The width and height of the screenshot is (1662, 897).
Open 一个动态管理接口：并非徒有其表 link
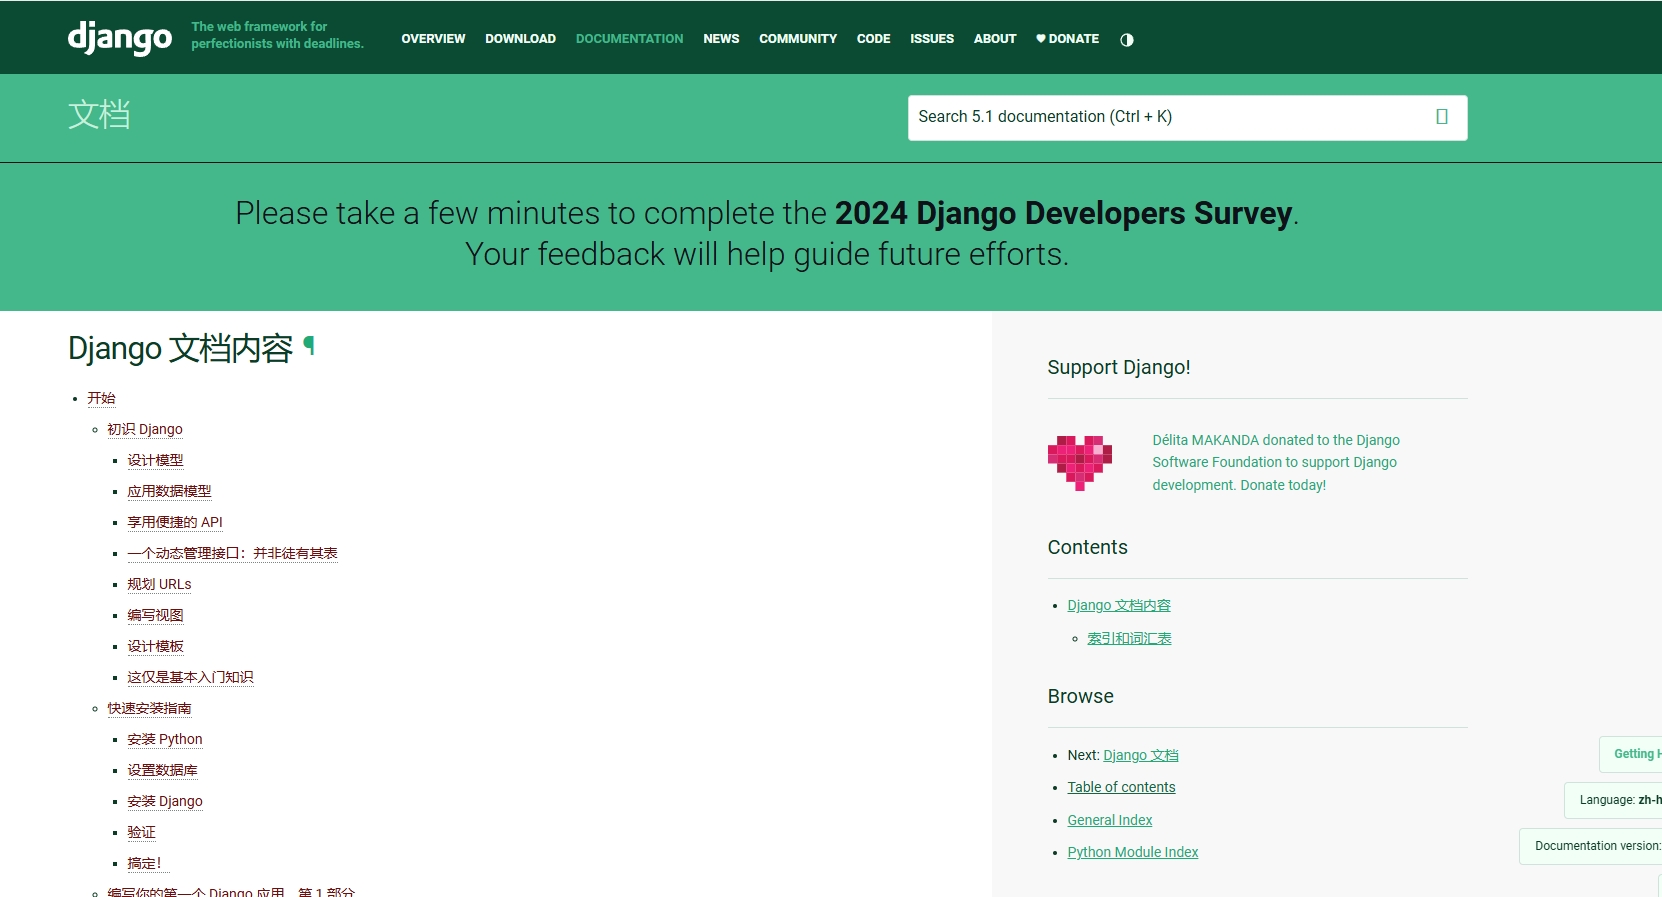point(232,553)
